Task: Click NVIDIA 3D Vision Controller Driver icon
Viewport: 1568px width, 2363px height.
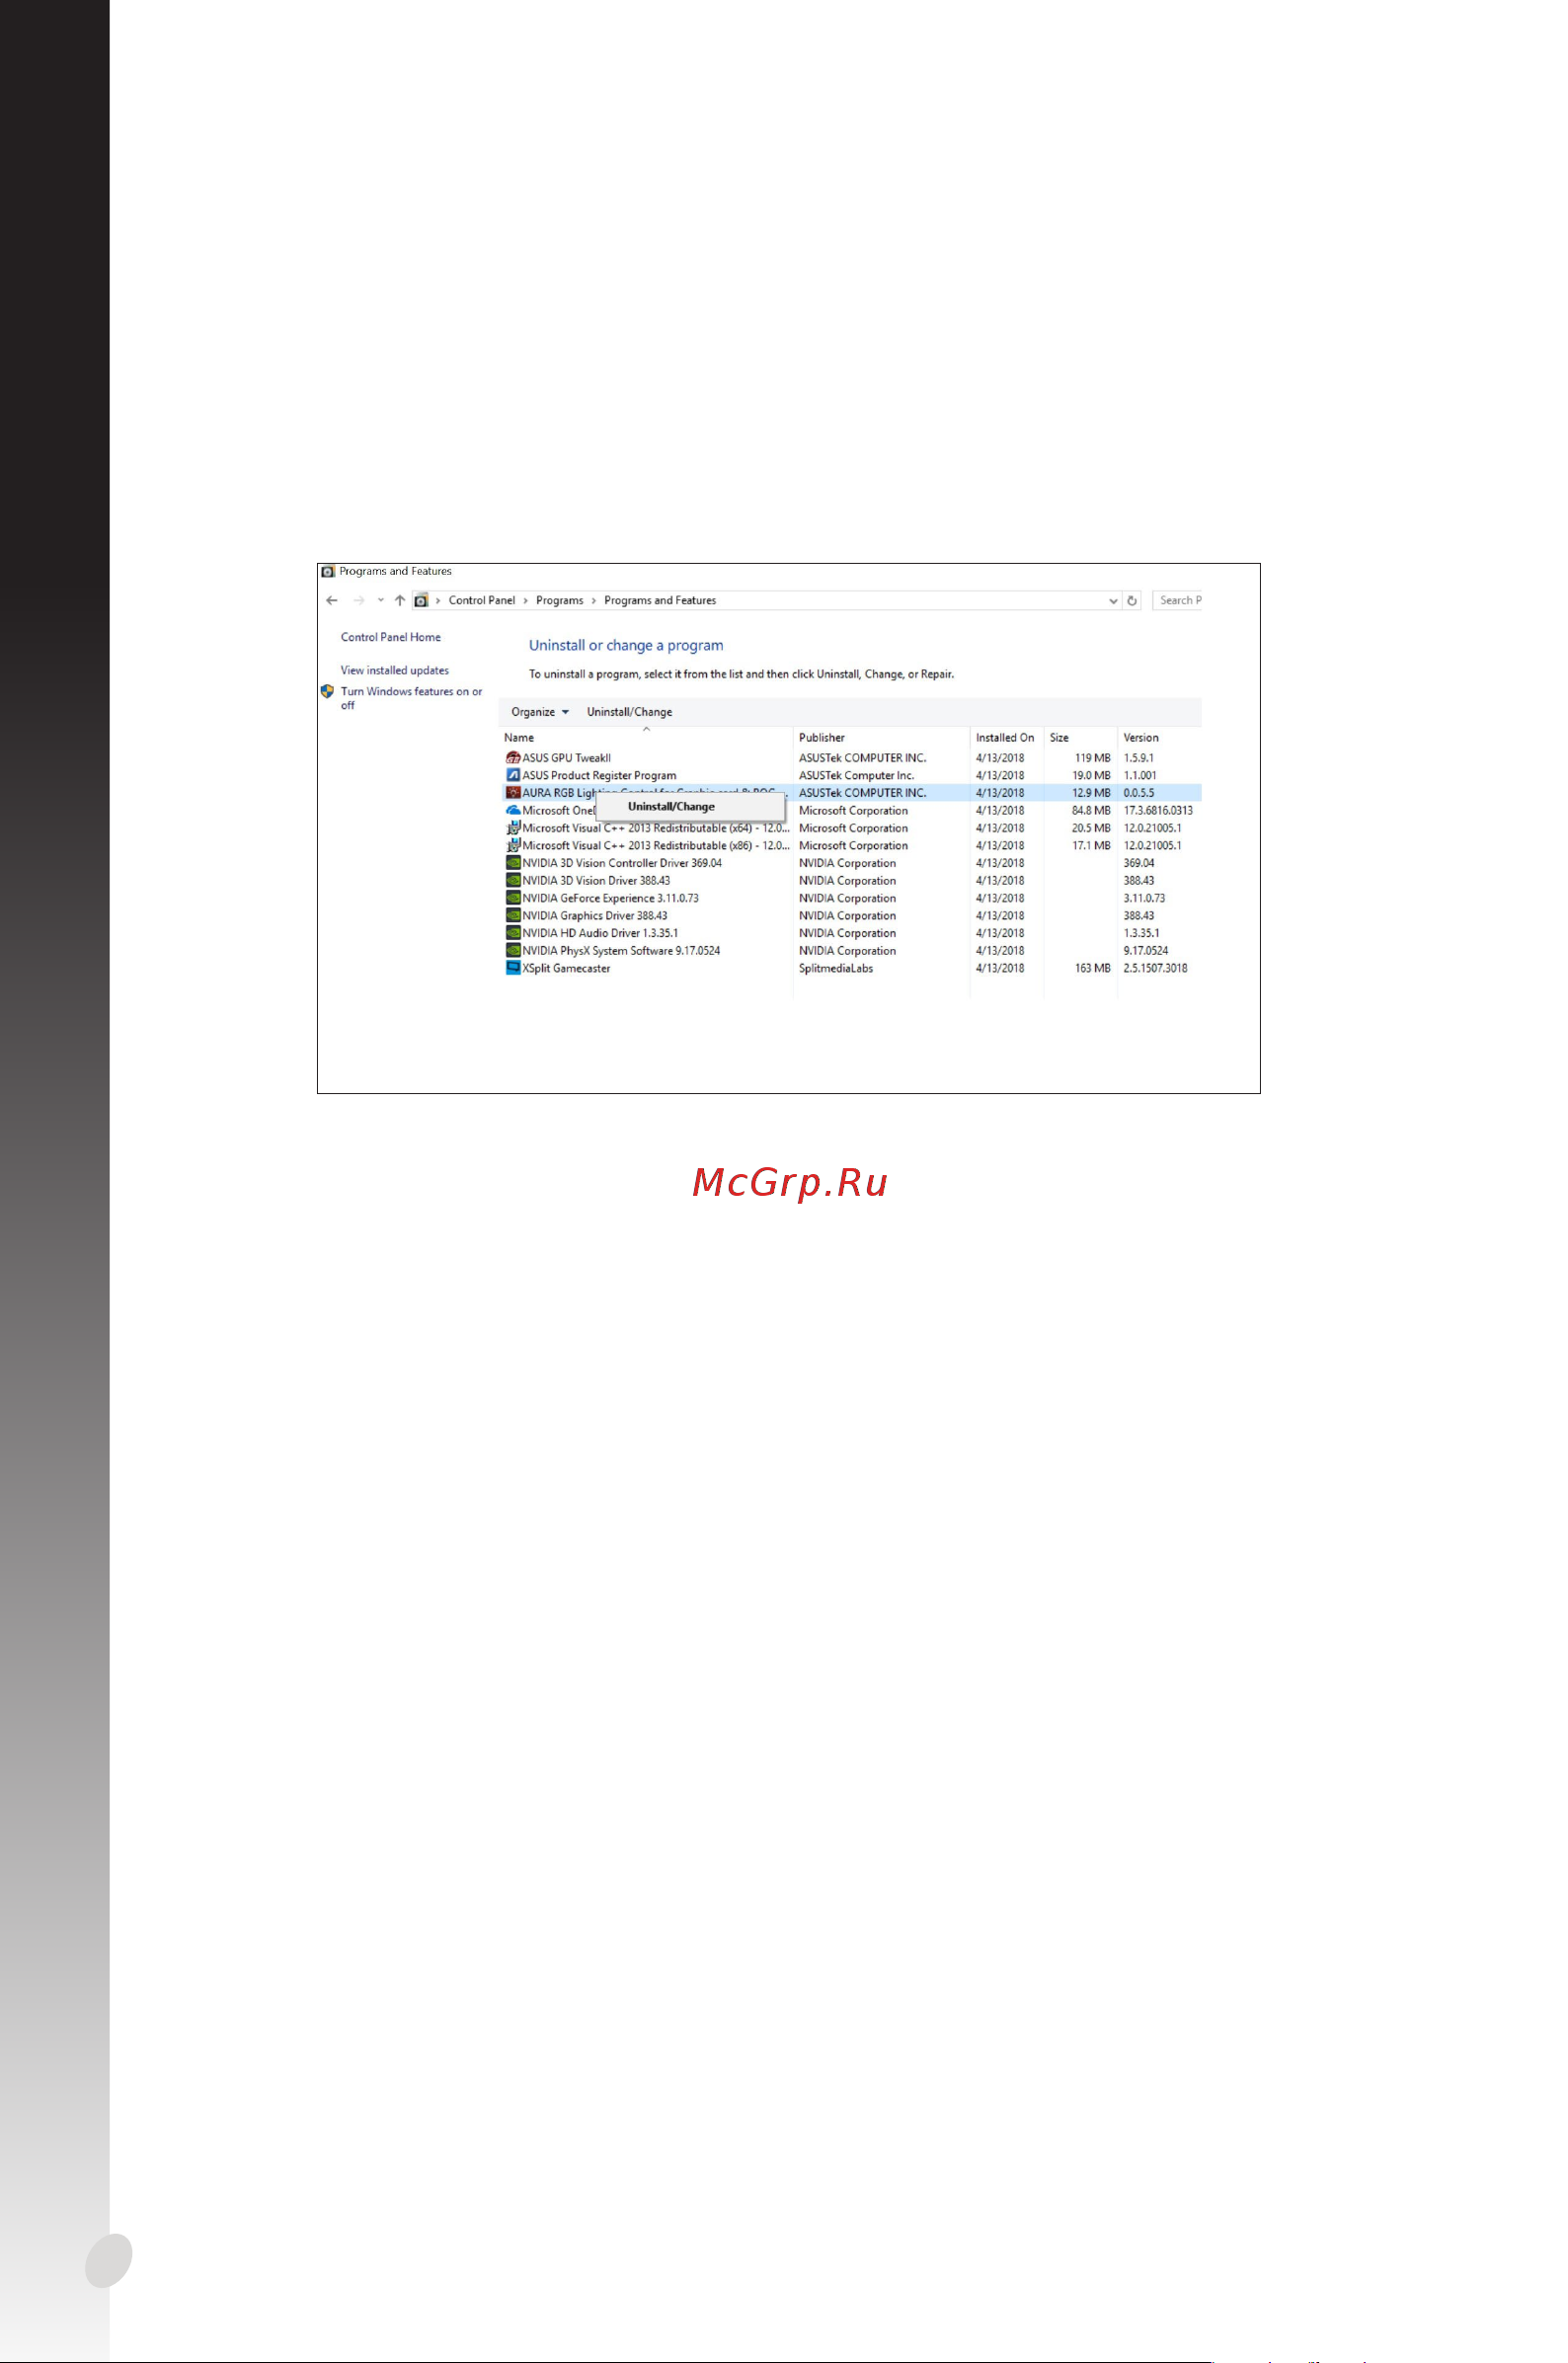Action: click(513, 863)
